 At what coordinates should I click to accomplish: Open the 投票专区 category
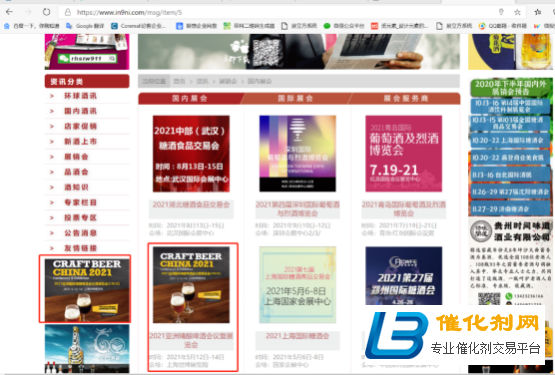(80, 218)
